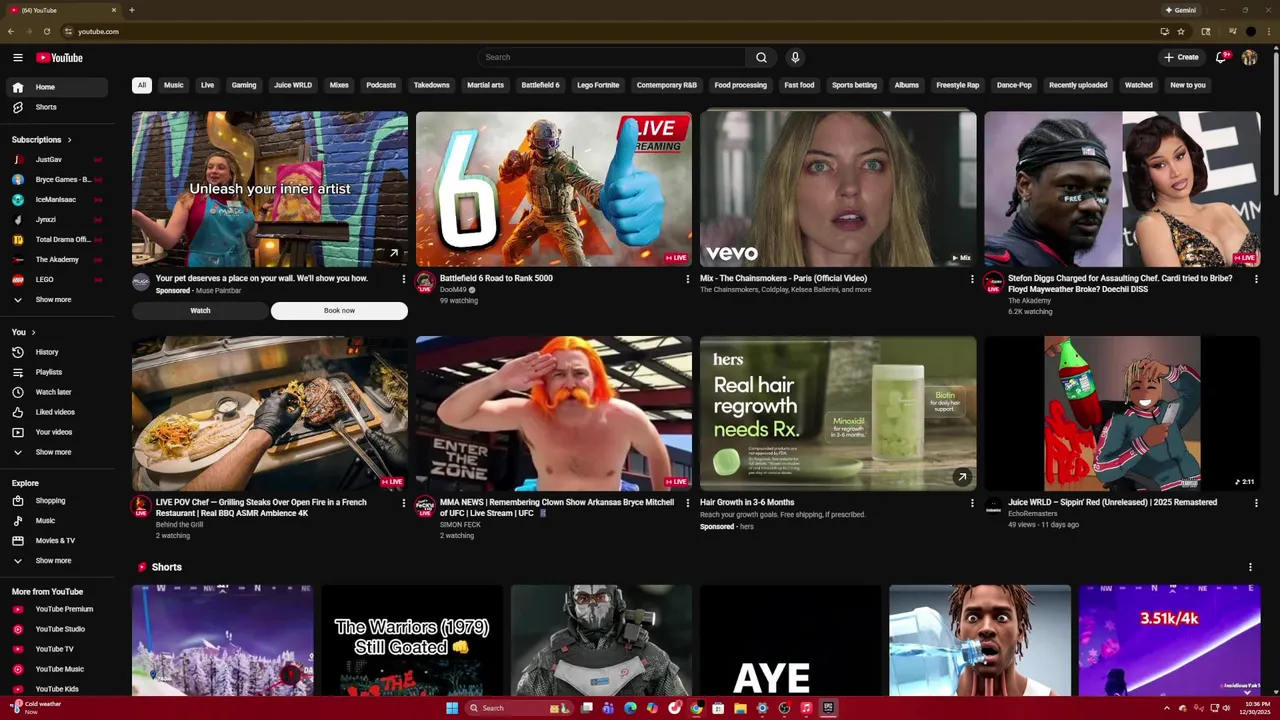Open the LIVE POV Chef steak thumbnail
The width and height of the screenshot is (1280, 720).
coord(270,413)
